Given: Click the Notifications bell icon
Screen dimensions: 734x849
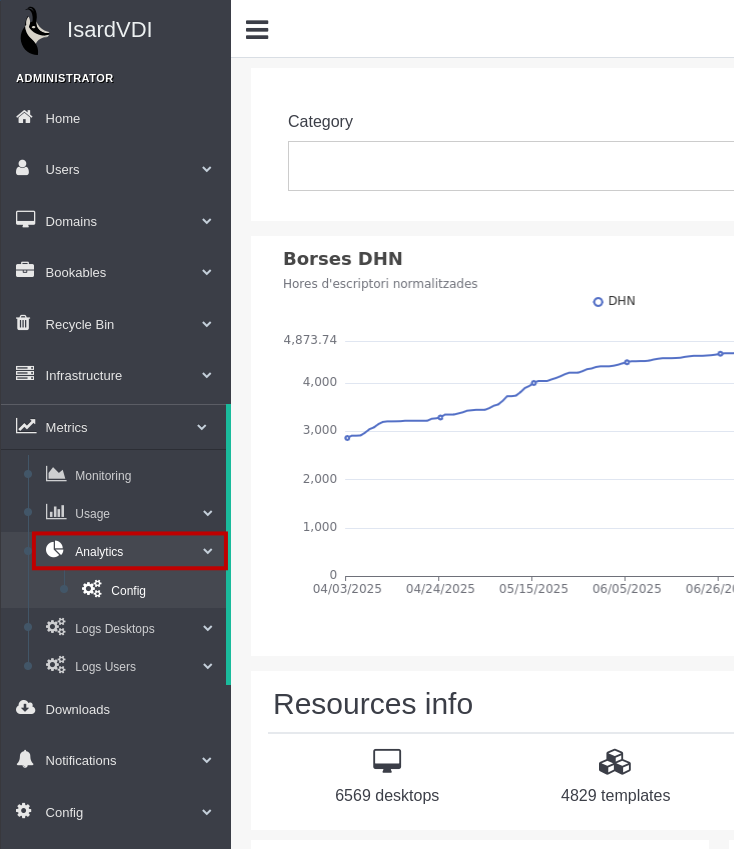Looking at the screenshot, I should click(x=25, y=760).
